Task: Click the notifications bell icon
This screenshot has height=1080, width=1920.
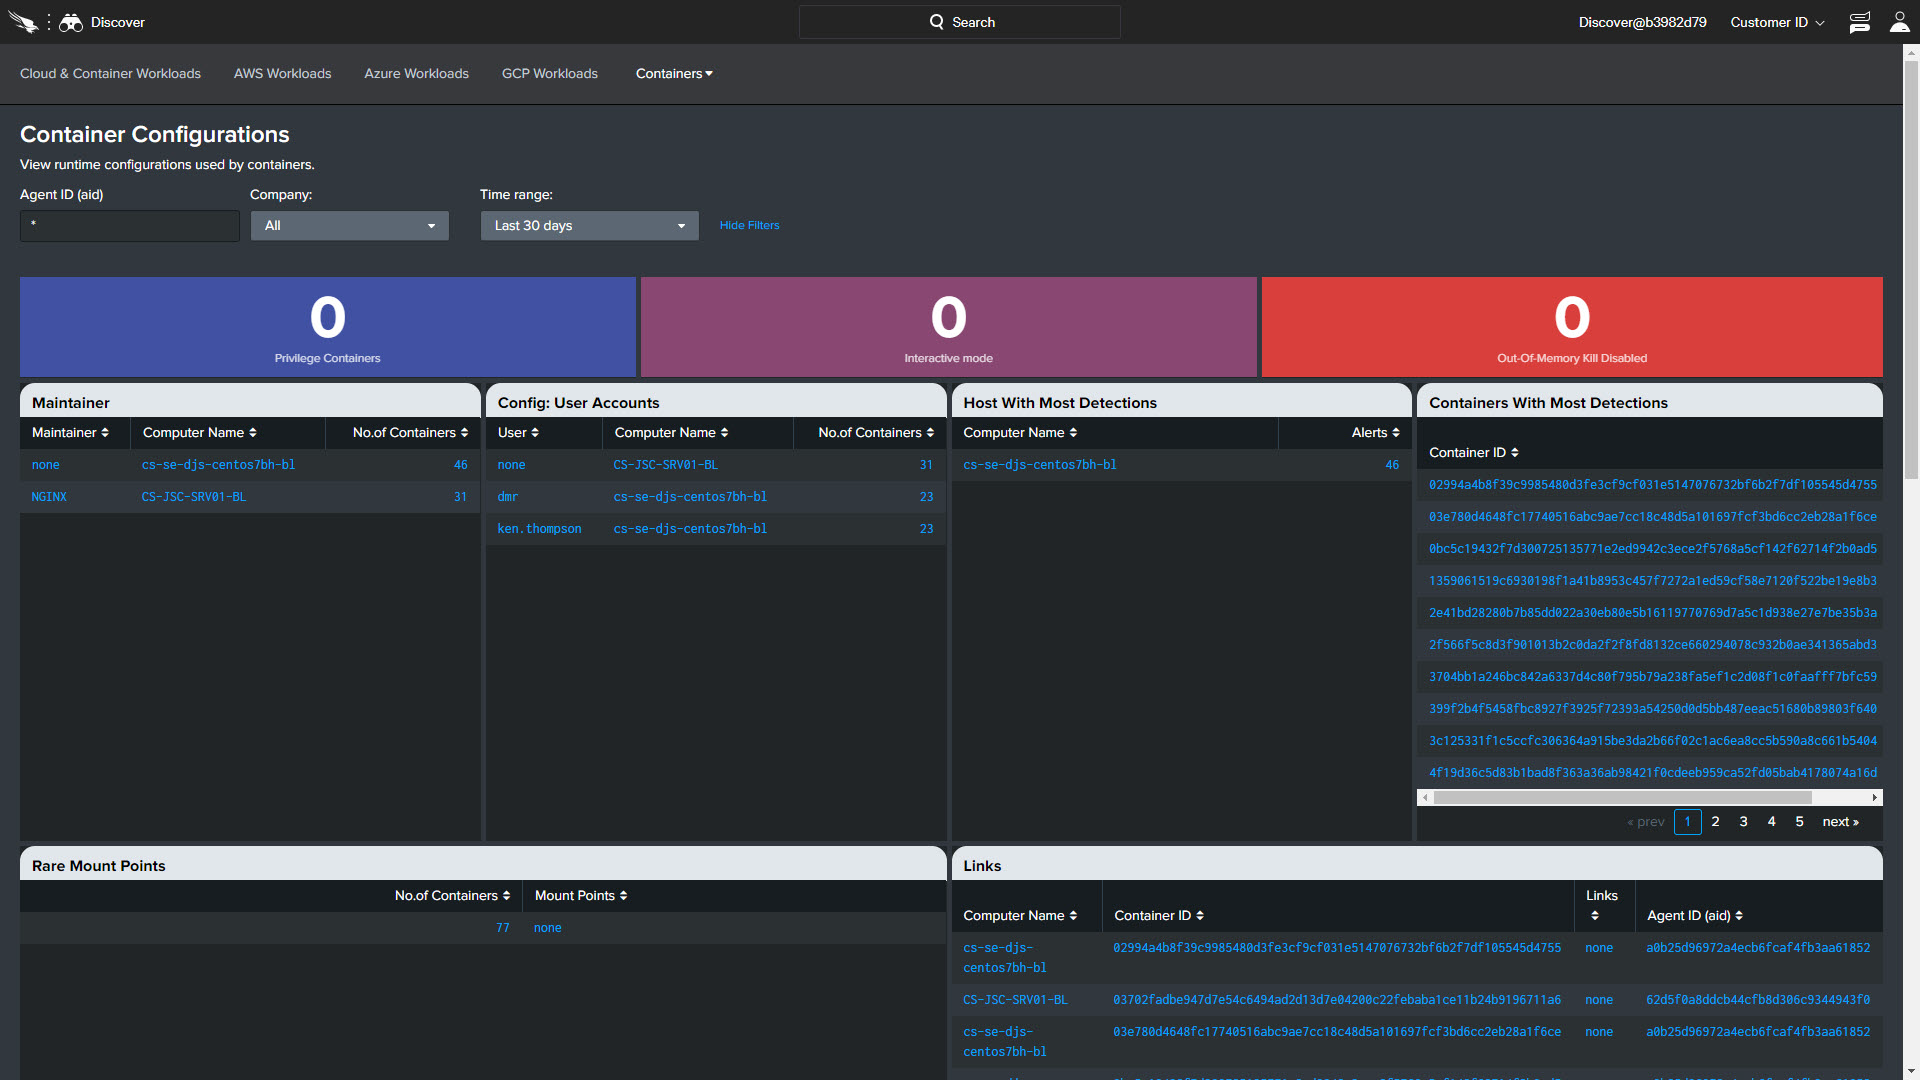Action: click(x=1859, y=21)
